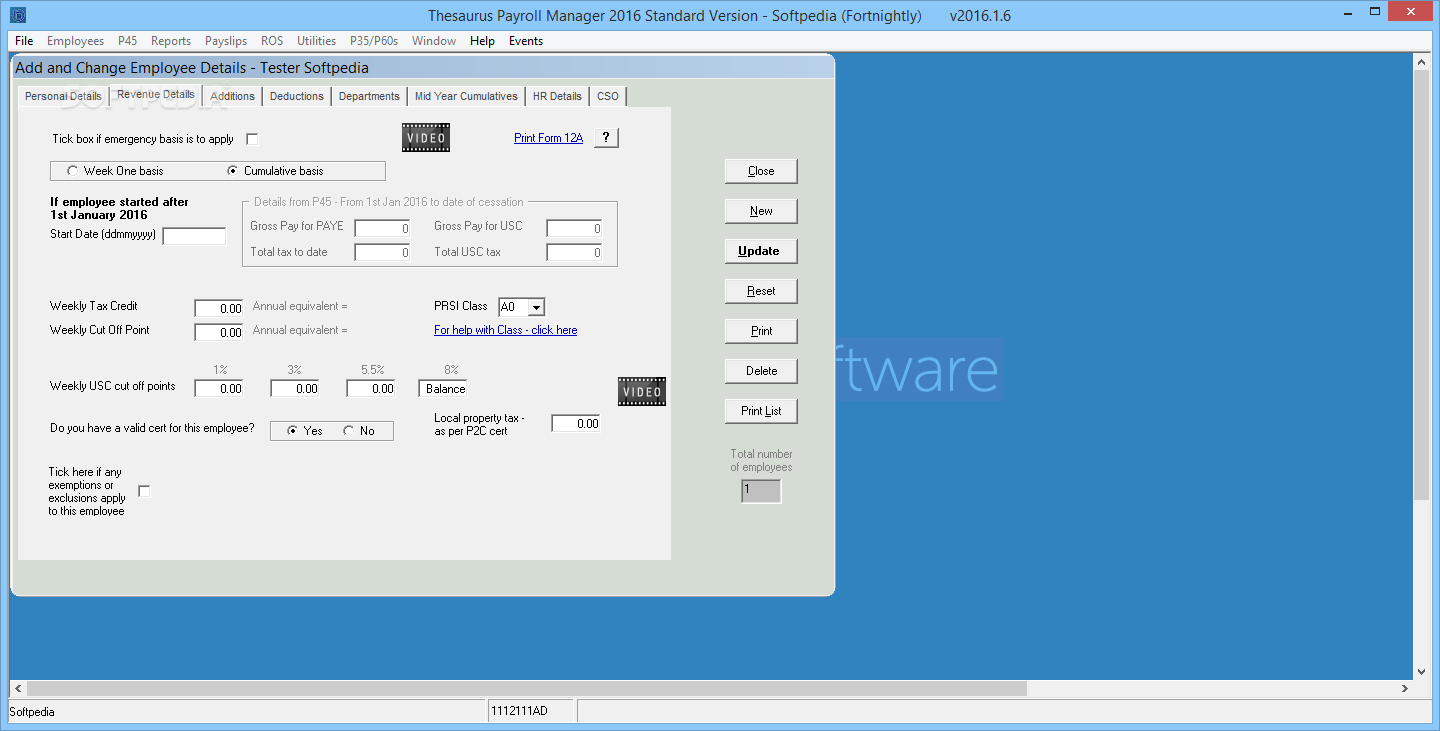Open the File menu

click(x=24, y=41)
